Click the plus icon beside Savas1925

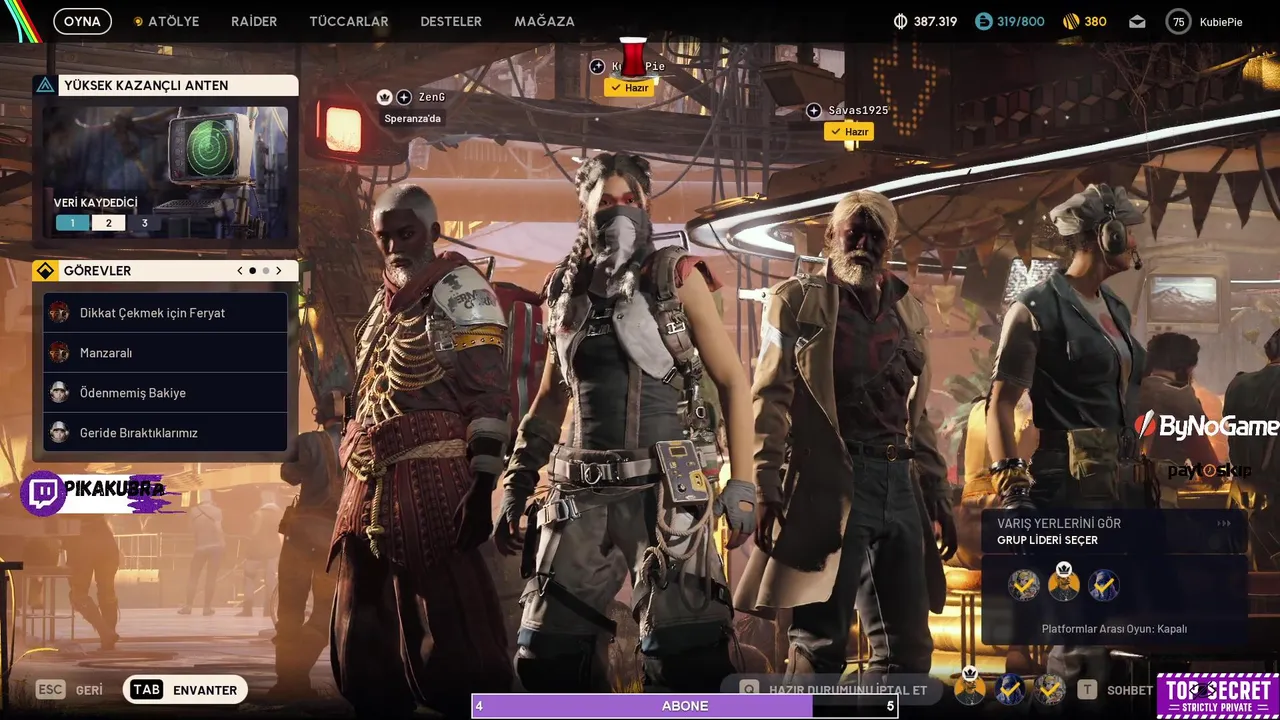point(814,110)
